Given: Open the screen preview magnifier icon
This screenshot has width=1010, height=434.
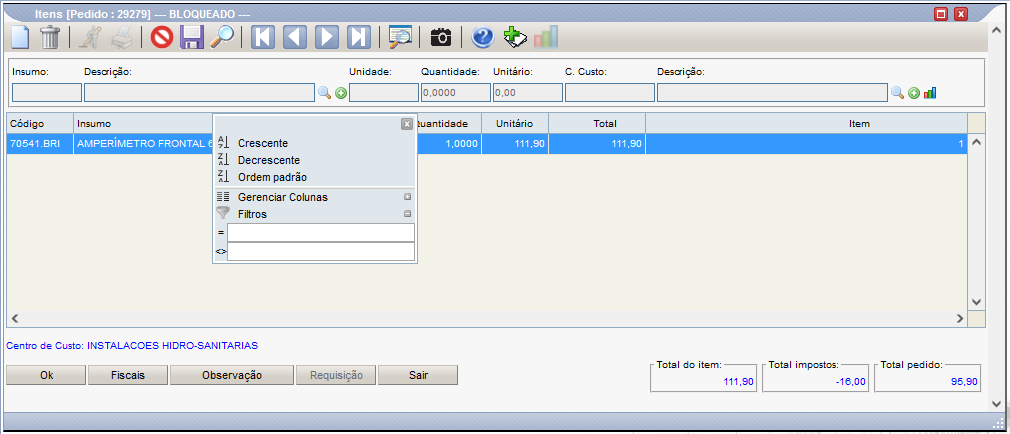Looking at the screenshot, I should (x=400, y=37).
